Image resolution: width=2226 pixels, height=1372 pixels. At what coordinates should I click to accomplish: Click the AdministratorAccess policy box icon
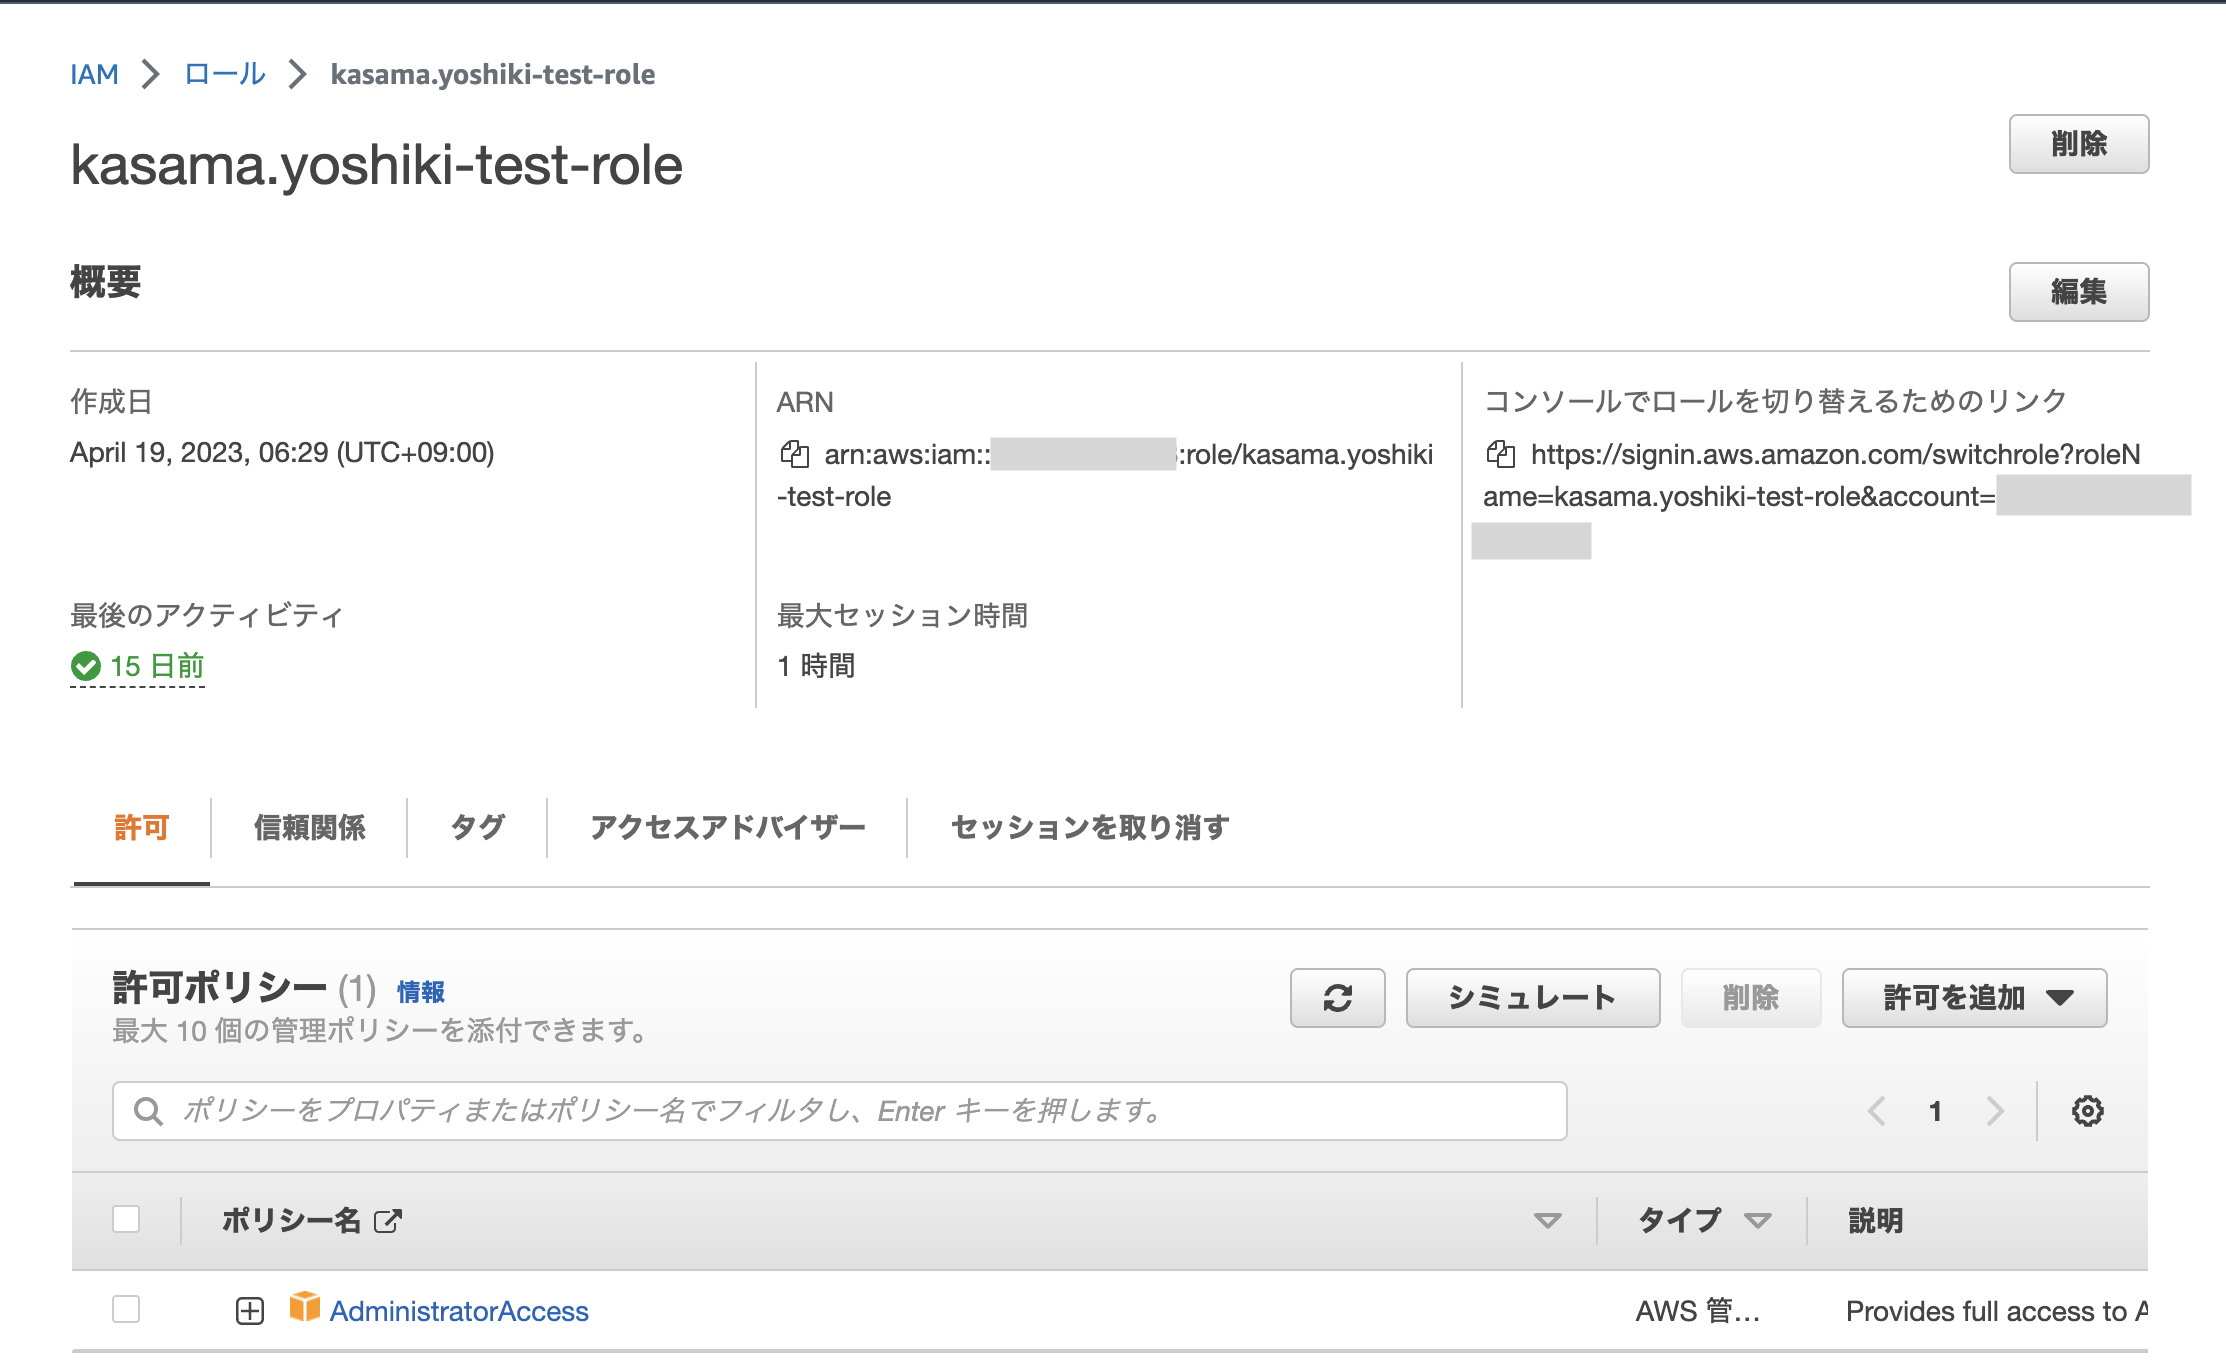304,1307
